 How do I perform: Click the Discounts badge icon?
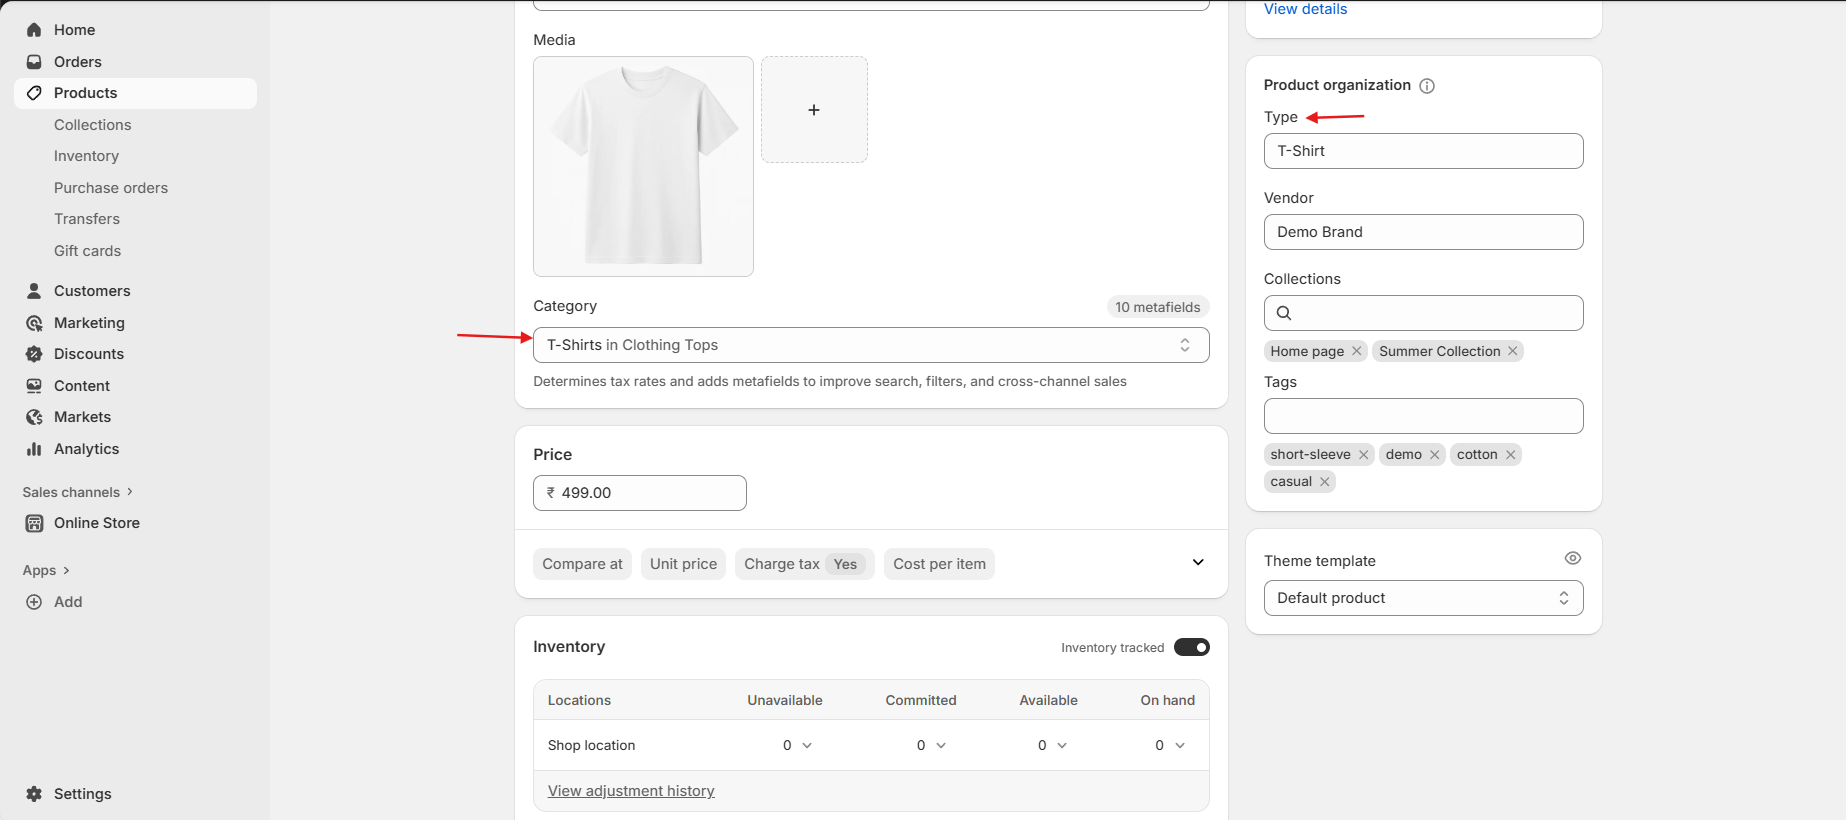(34, 354)
